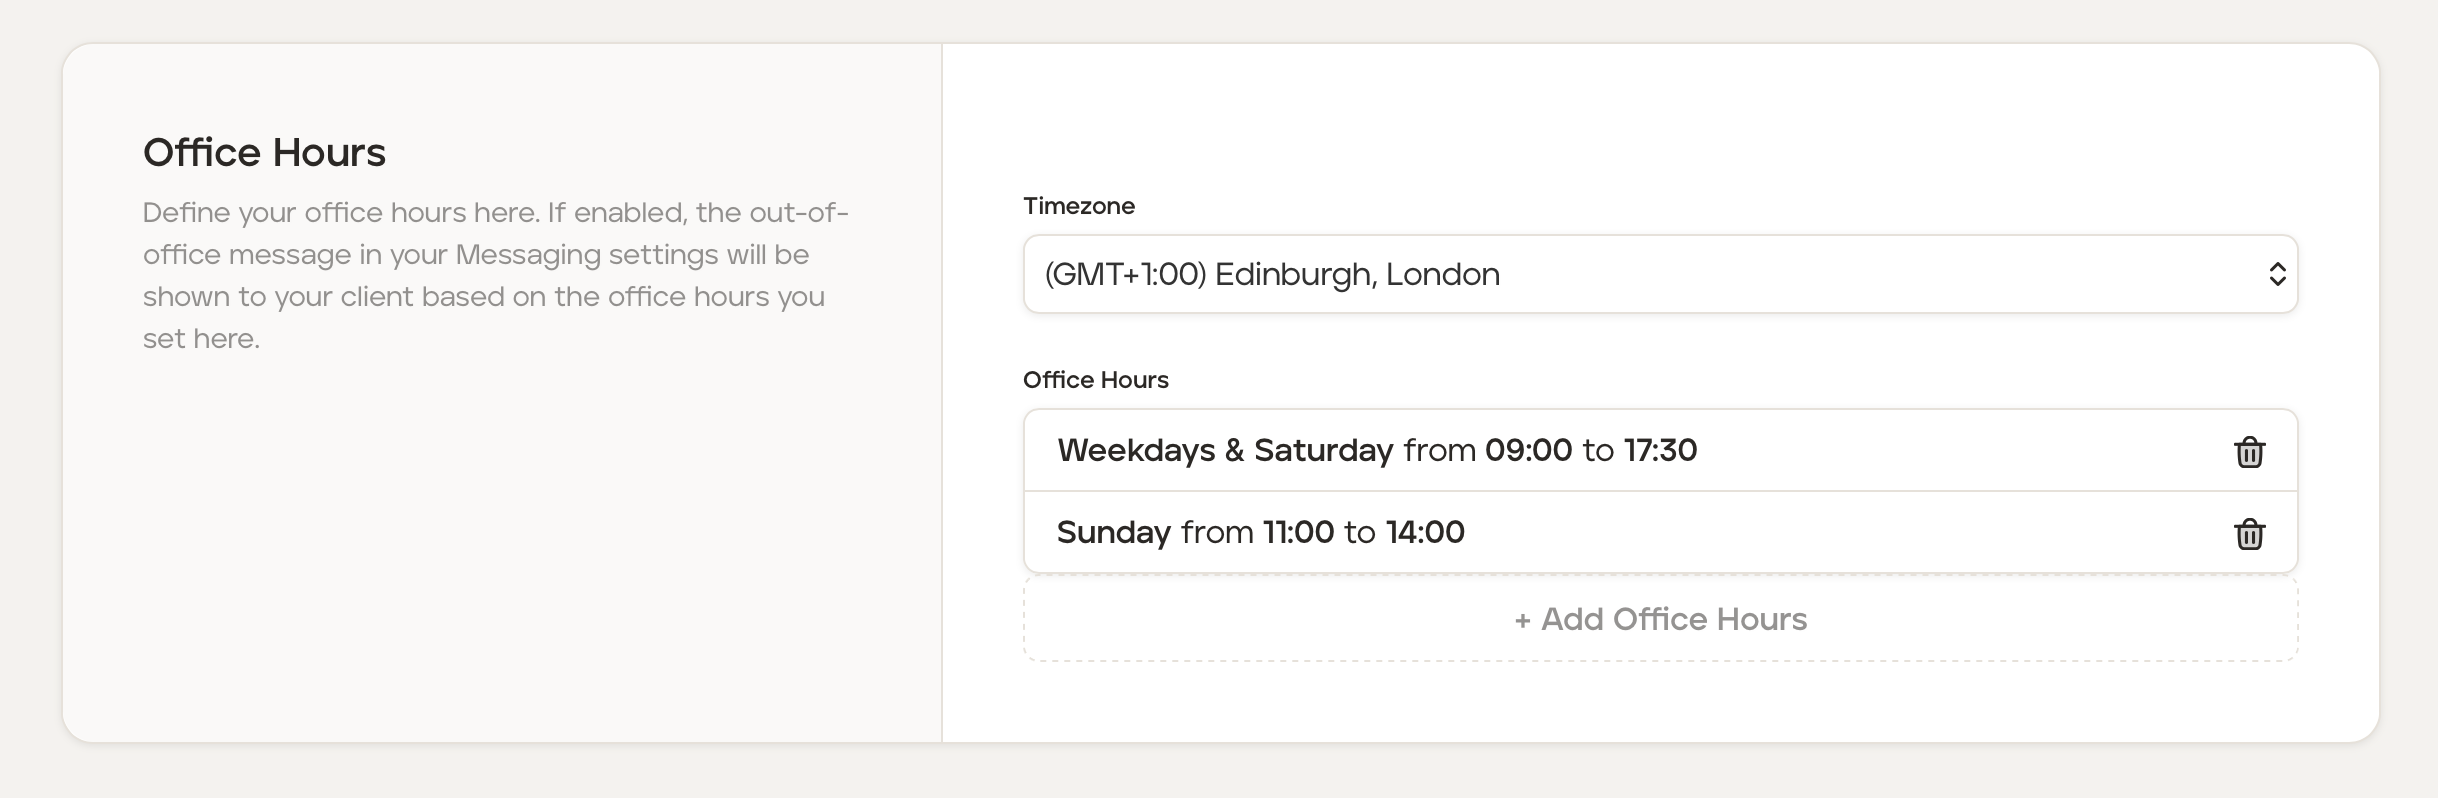Click the Office Hours label above the list

[1095, 380]
